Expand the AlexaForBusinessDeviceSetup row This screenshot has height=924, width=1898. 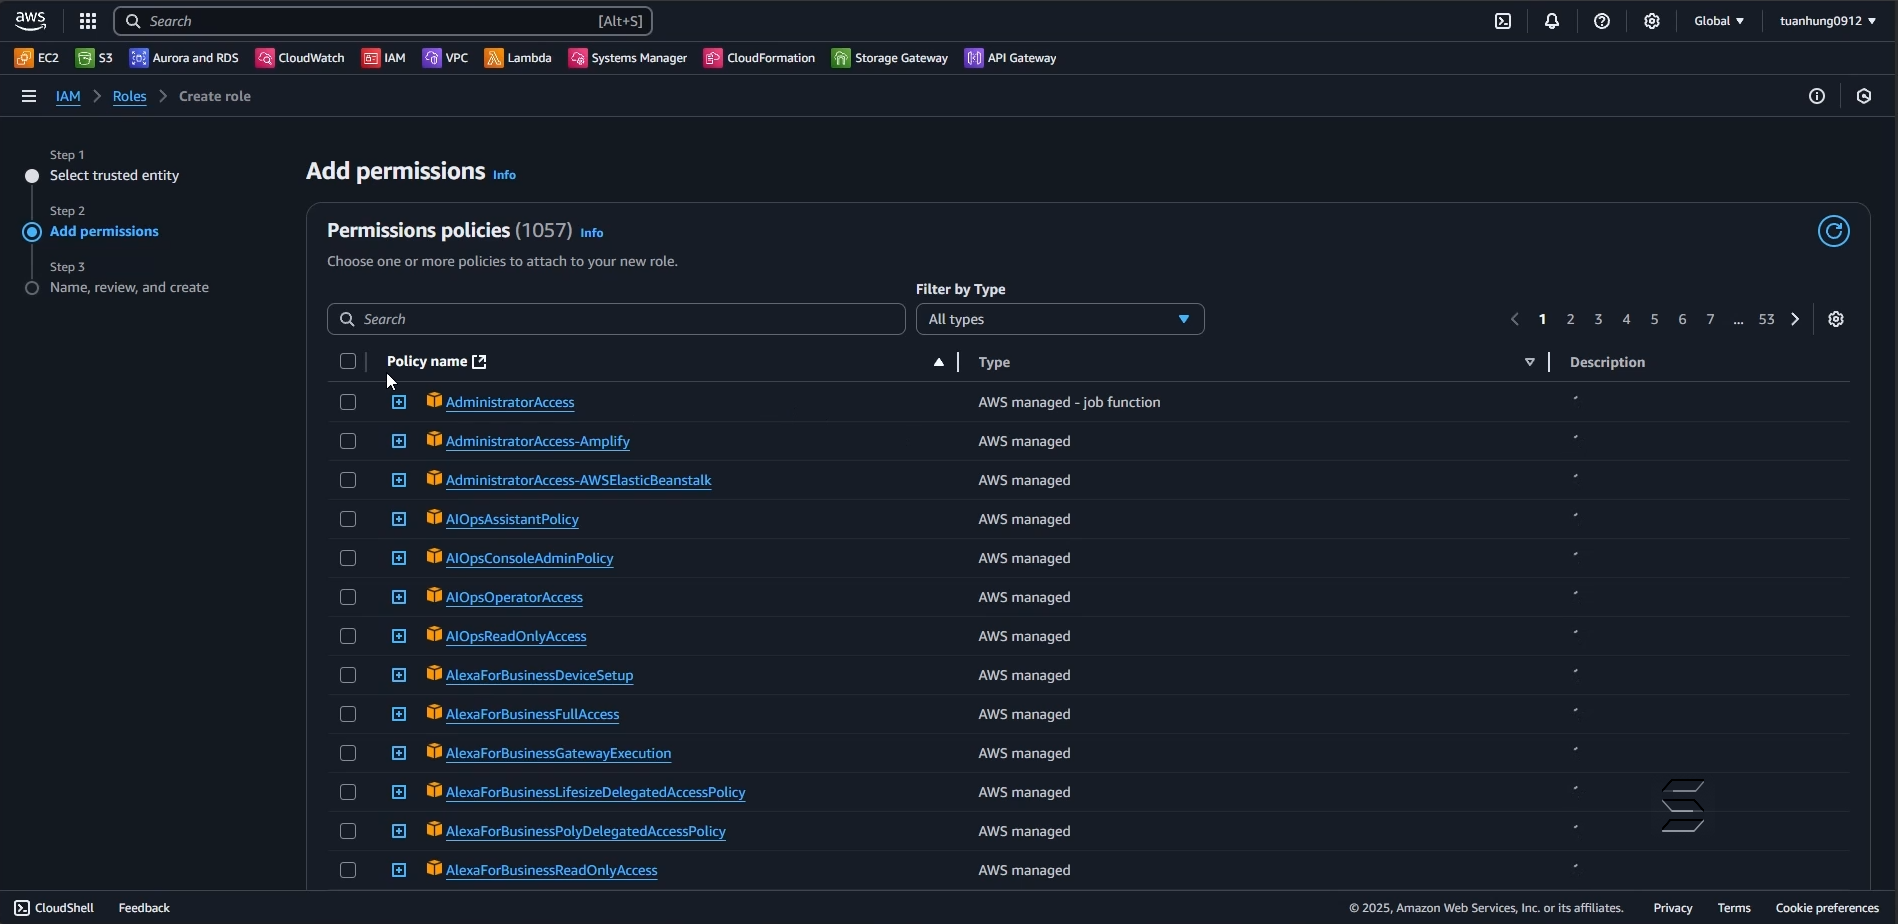[x=399, y=675]
